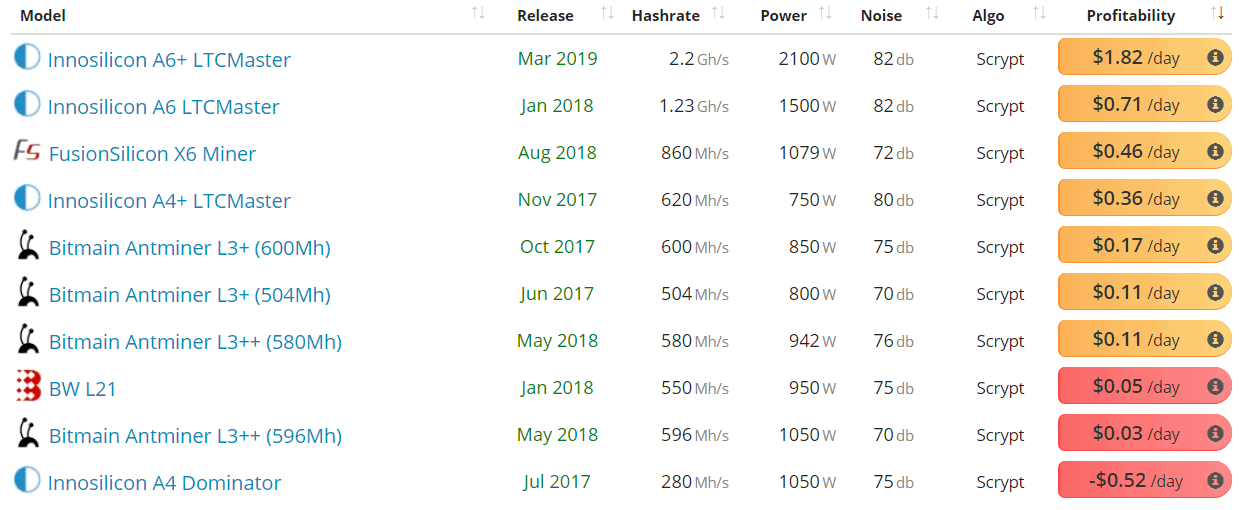The image size is (1239, 510).
Task: Click info icon on -$0.52/day badge
Action: tap(1215, 481)
